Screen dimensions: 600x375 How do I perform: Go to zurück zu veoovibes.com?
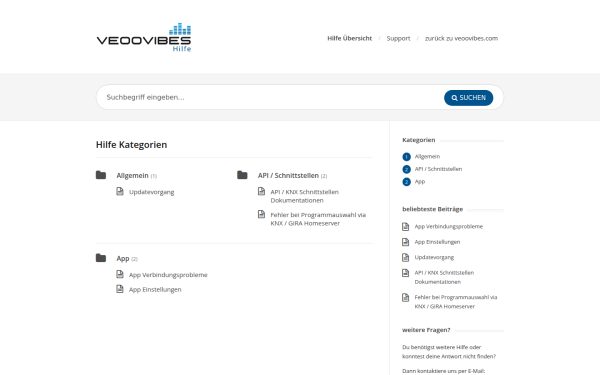[x=461, y=38]
